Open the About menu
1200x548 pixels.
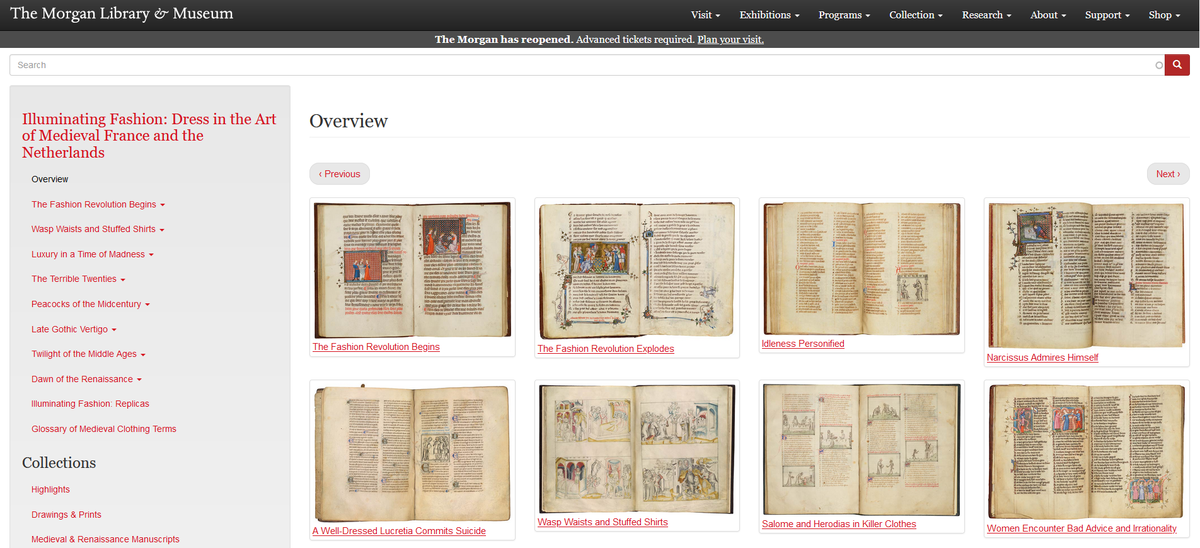point(1048,15)
